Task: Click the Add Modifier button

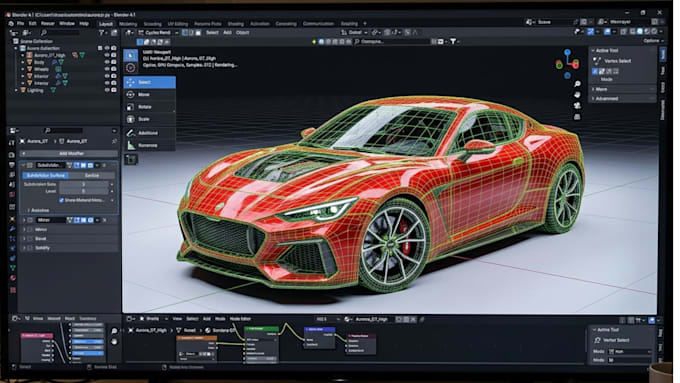Action: click(x=69, y=154)
